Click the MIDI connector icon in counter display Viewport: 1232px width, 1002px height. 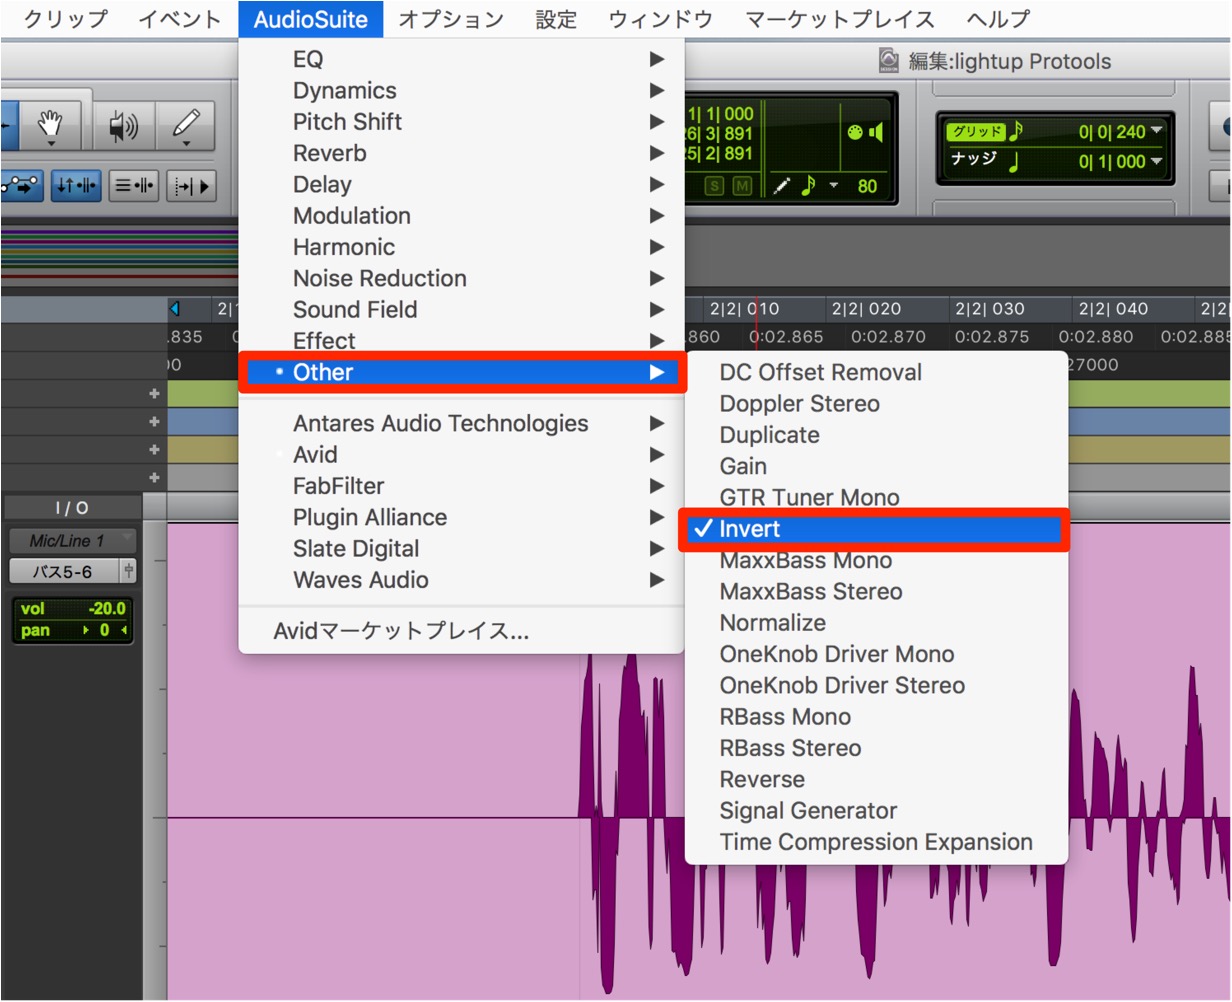(855, 134)
